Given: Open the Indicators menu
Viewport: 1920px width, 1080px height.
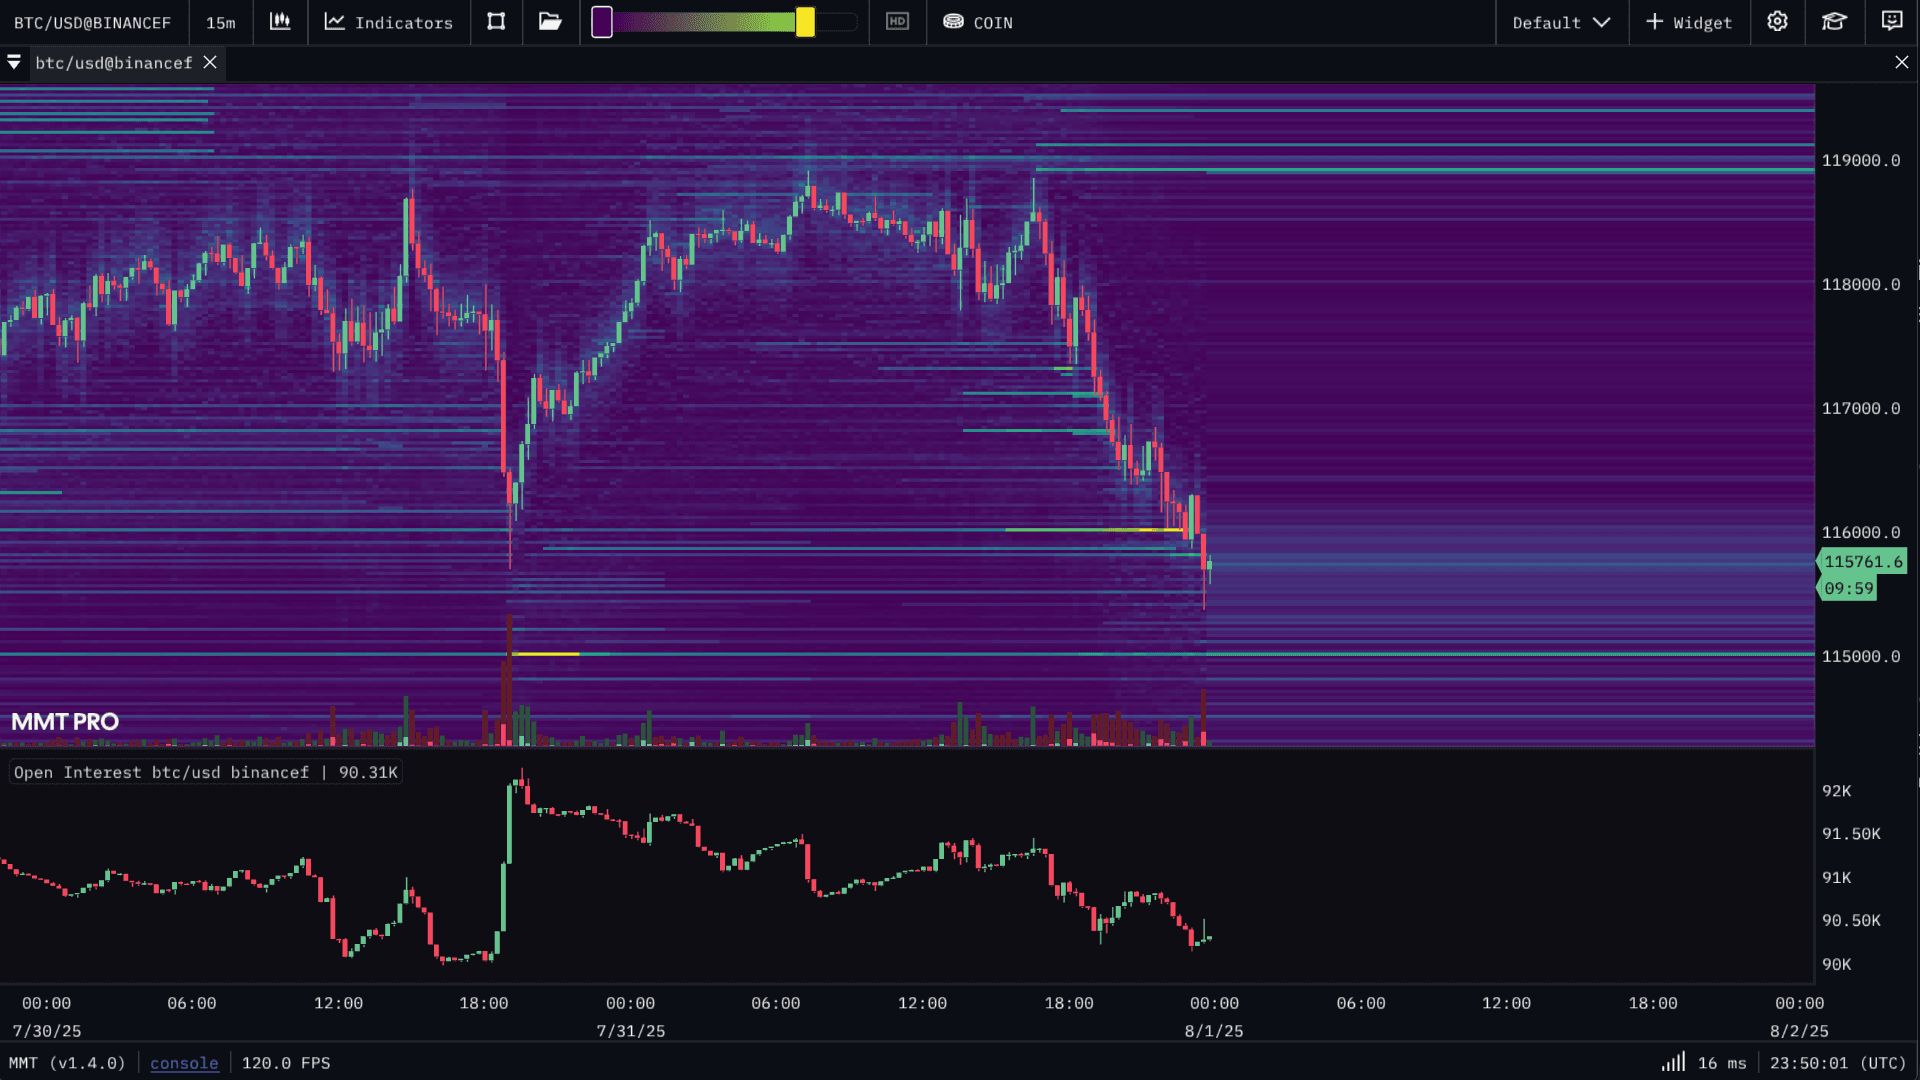Looking at the screenshot, I should click(x=388, y=22).
